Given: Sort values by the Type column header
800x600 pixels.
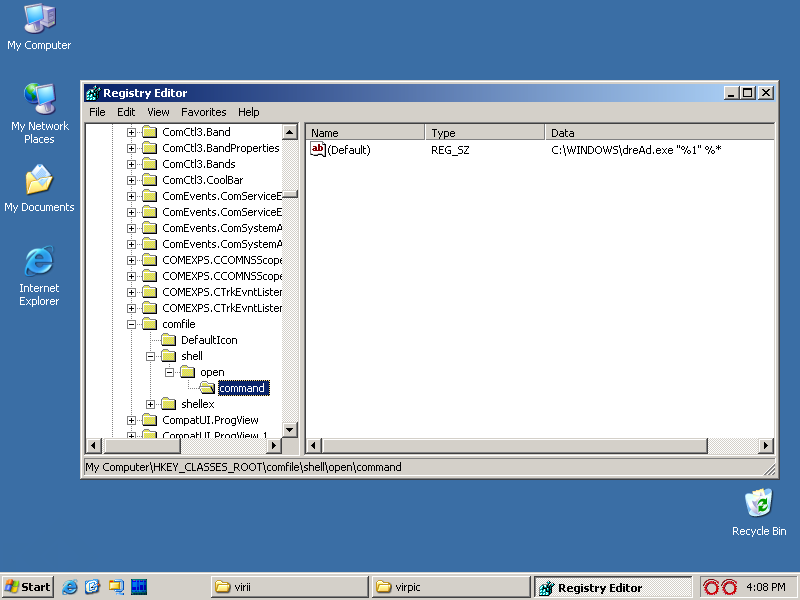Looking at the screenshot, I should click(x=485, y=133).
